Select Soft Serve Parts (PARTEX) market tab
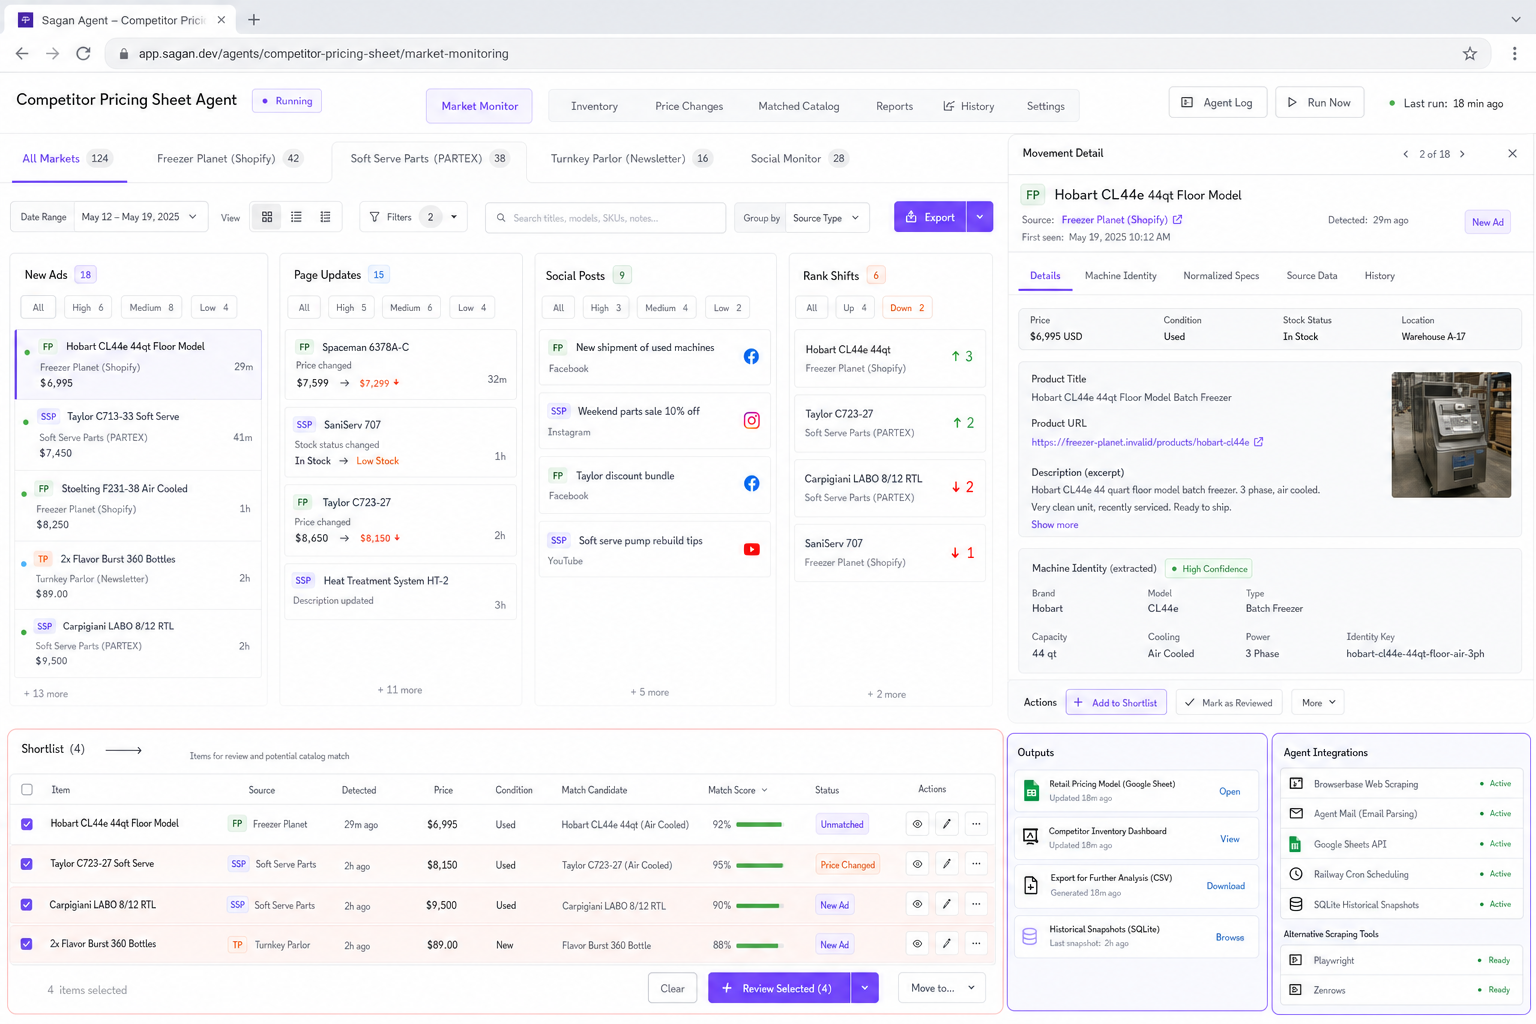Screen dimensions: 1536x1024 pos(429,159)
